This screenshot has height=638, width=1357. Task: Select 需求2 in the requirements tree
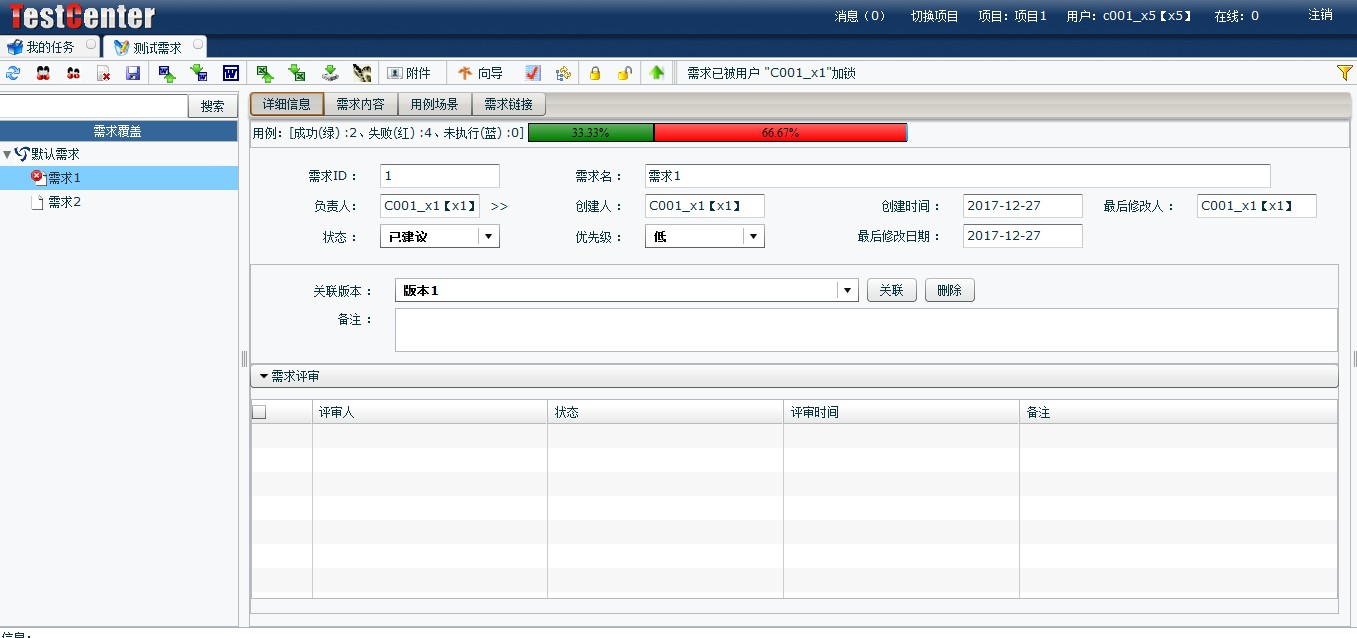tap(64, 202)
